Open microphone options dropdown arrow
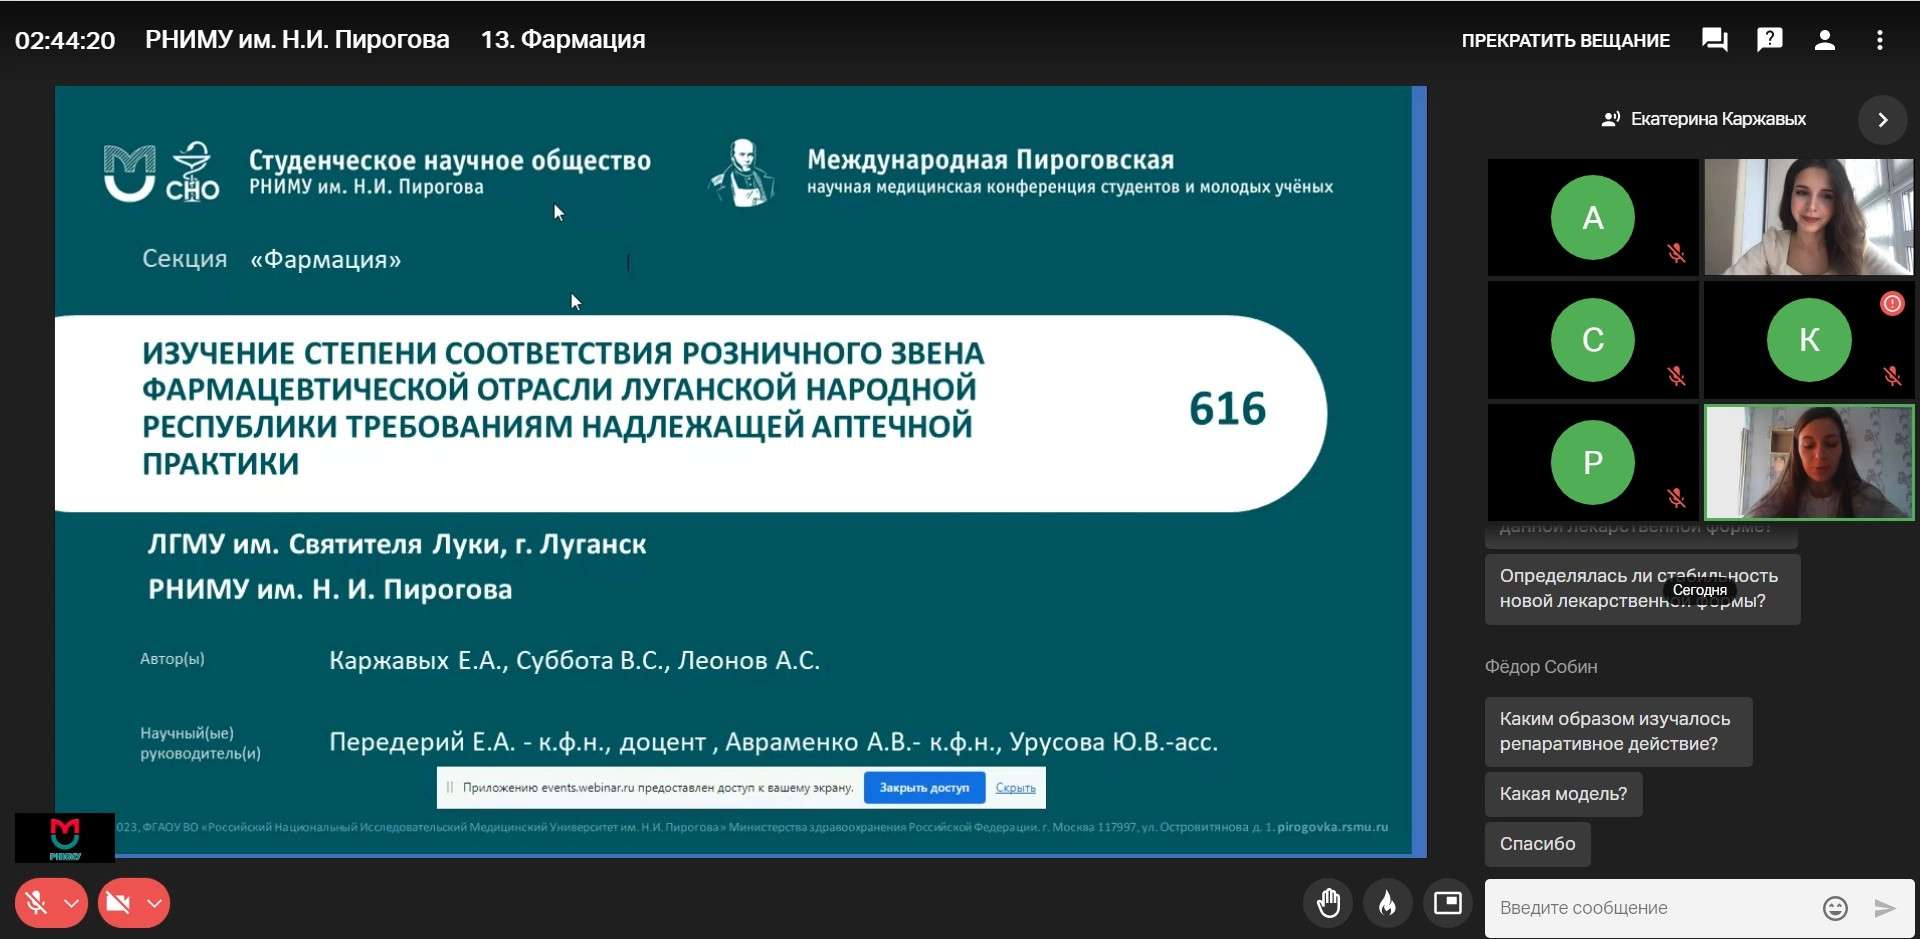 point(72,903)
